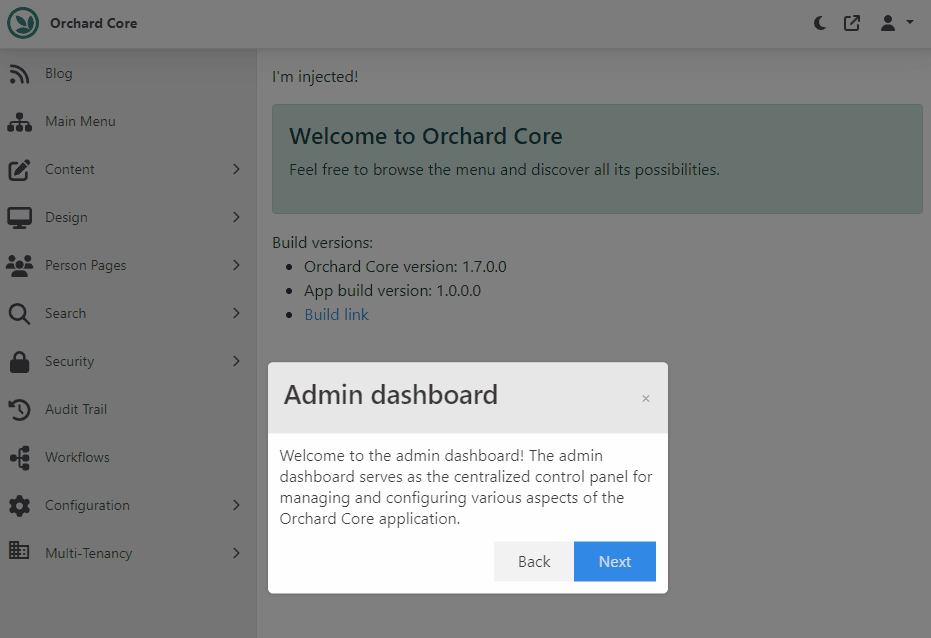Expand the Search submenu chevron
The image size is (931, 638).
pos(236,313)
